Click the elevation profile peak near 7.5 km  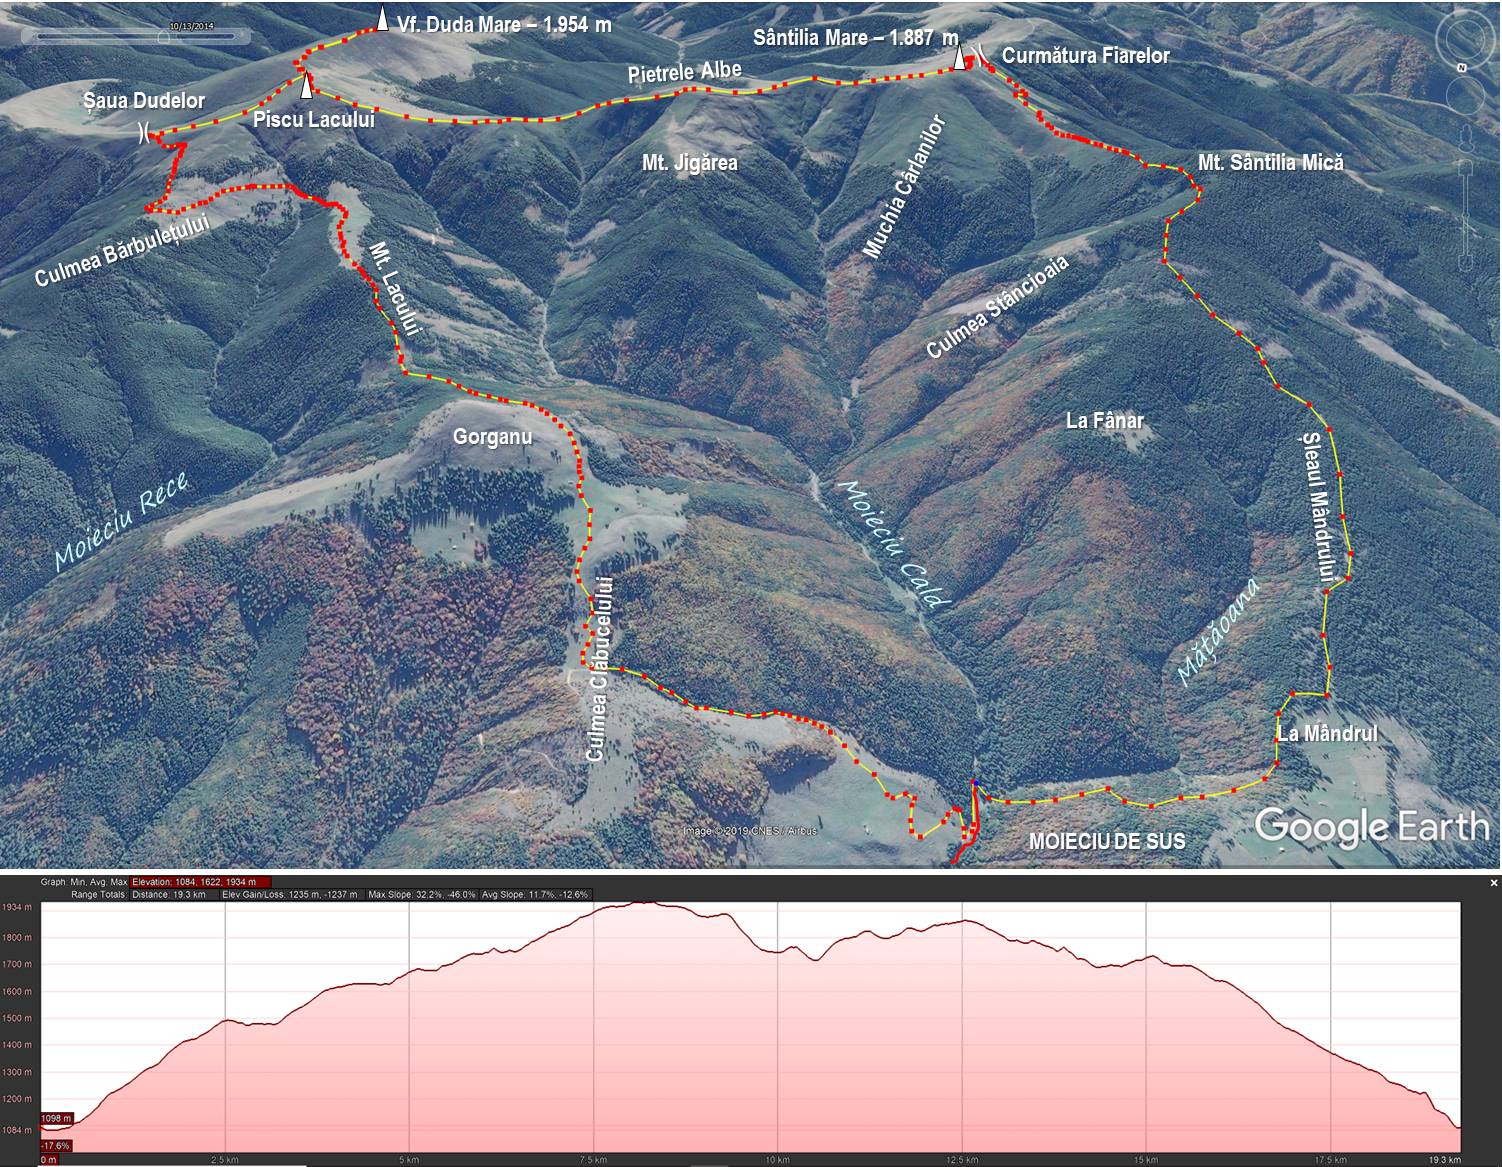click(x=640, y=904)
